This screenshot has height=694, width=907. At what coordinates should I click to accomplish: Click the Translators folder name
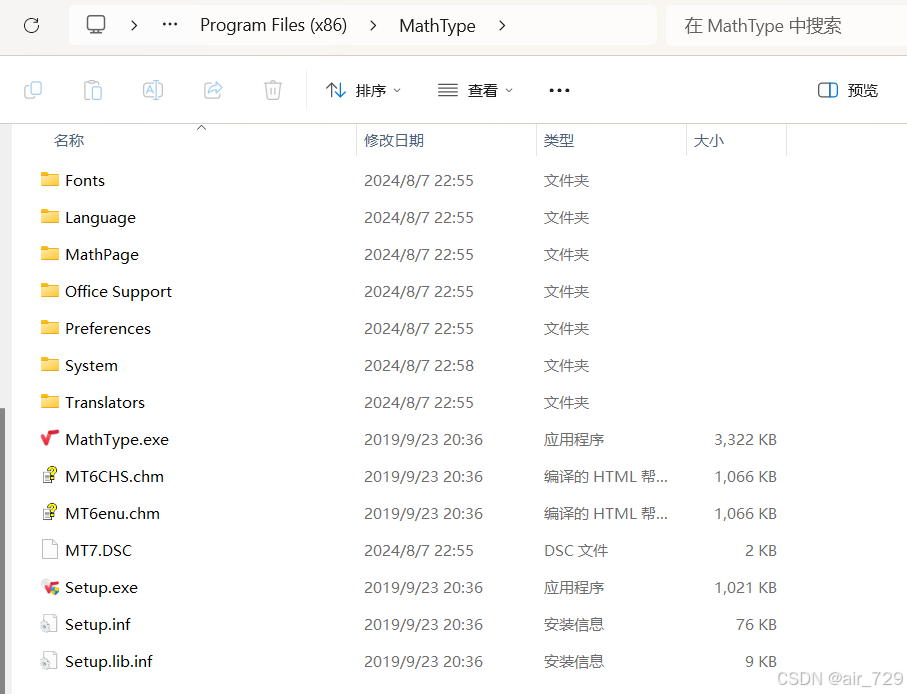point(105,403)
